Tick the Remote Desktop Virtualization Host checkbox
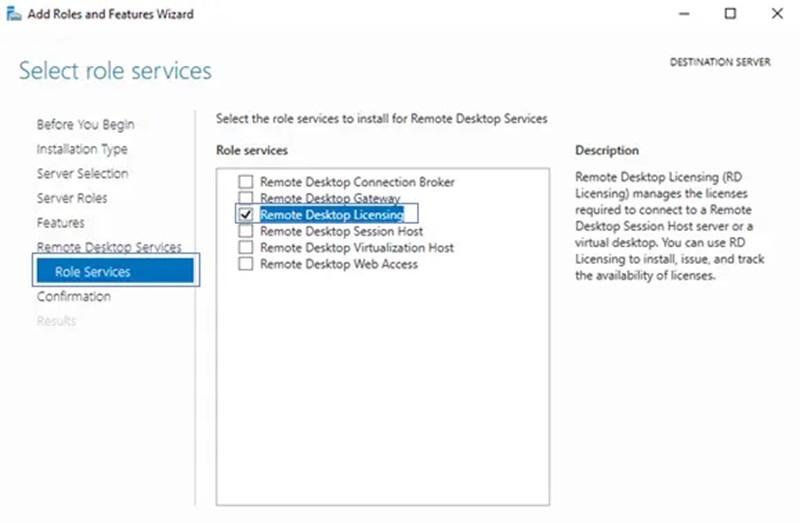 pos(245,247)
